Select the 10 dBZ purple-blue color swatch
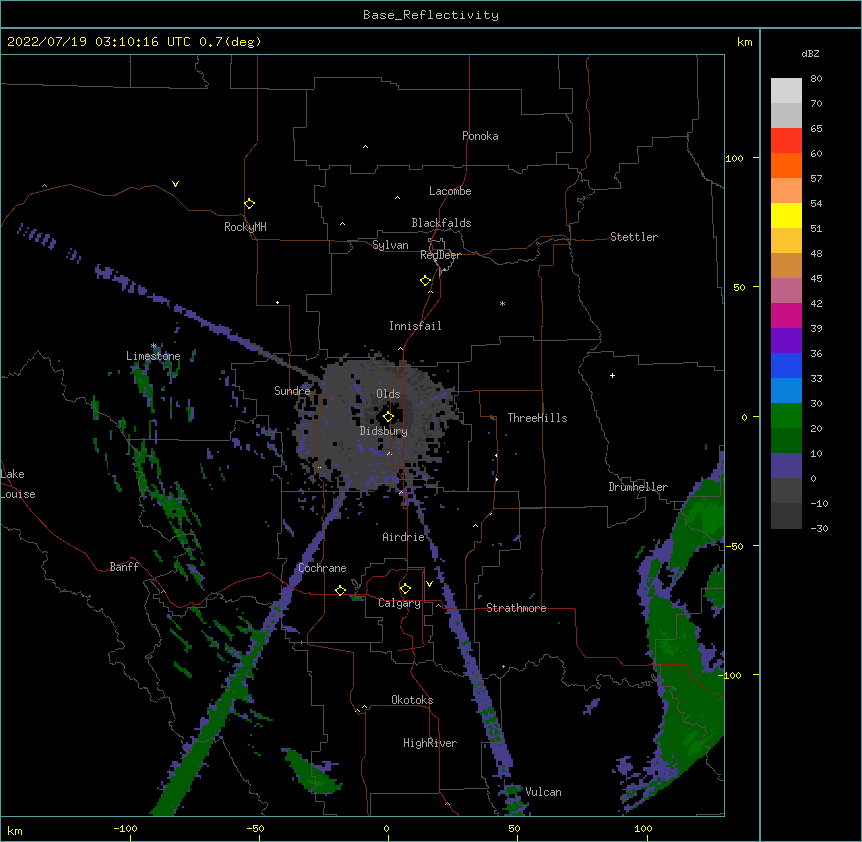This screenshot has width=862, height=842. point(786,466)
